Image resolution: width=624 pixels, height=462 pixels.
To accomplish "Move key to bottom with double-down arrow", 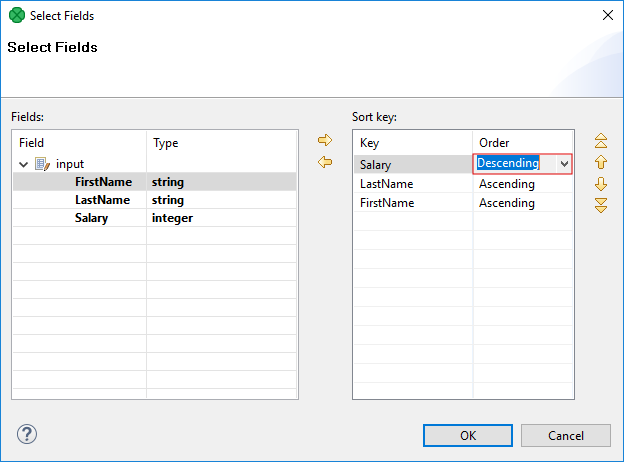I will pos(601,205).
